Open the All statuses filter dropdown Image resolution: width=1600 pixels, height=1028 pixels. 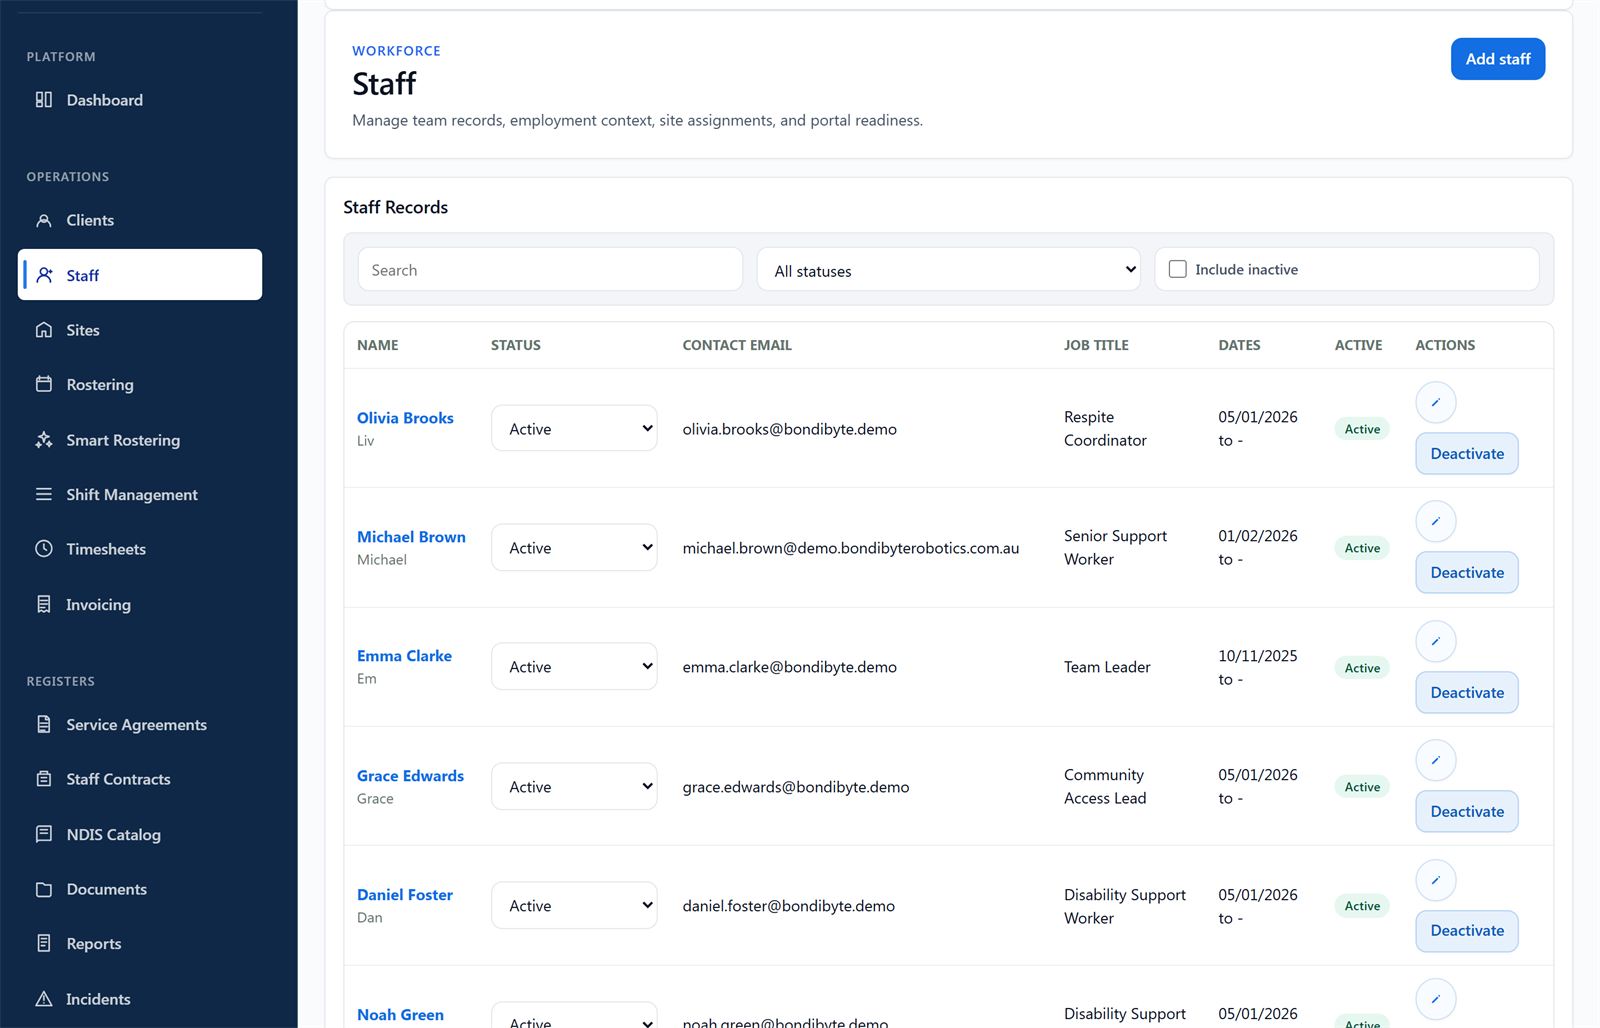[948, 270]
